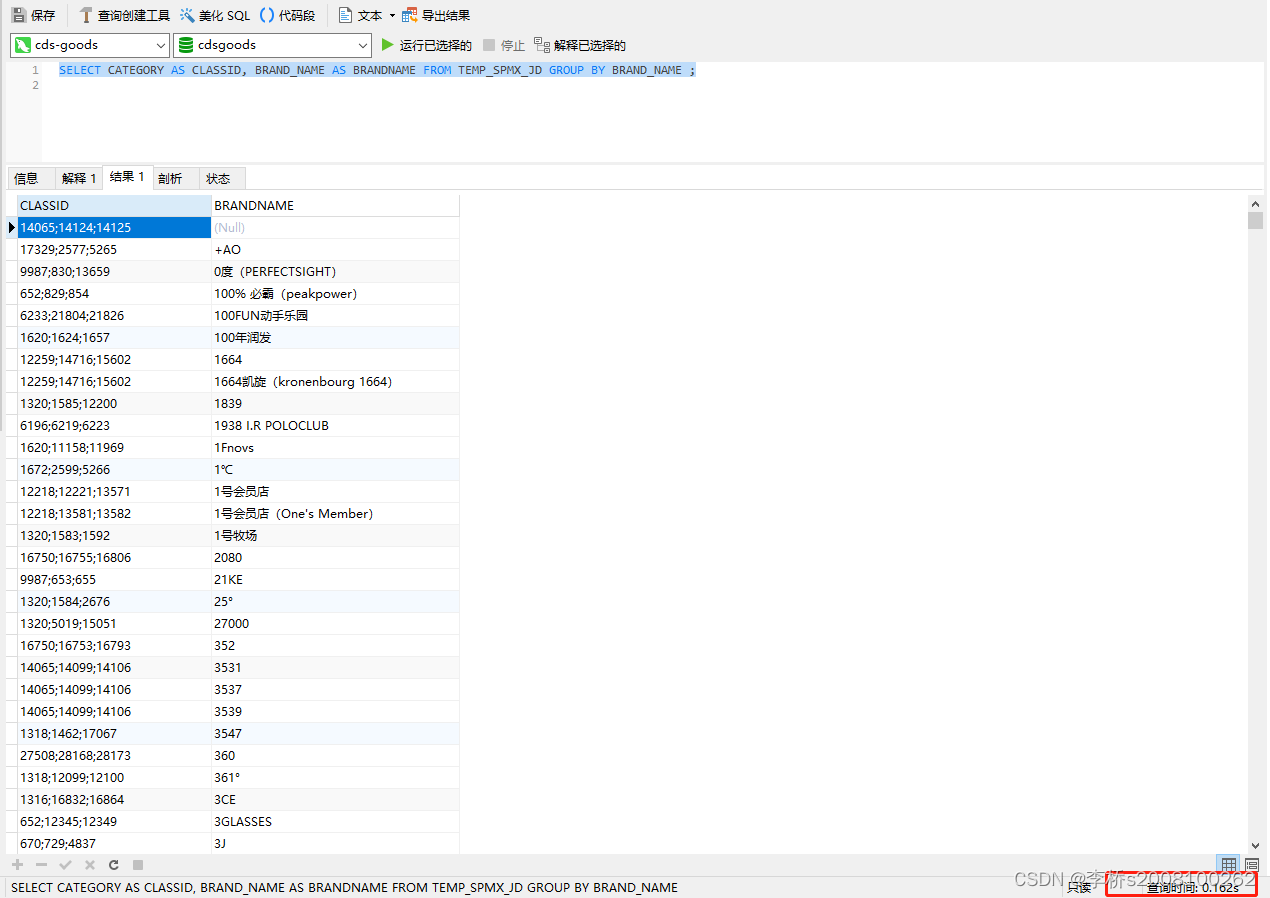Click the status bar SQL statement text
The width and height of the screenshot is (1270, 898).
(344, 887)
